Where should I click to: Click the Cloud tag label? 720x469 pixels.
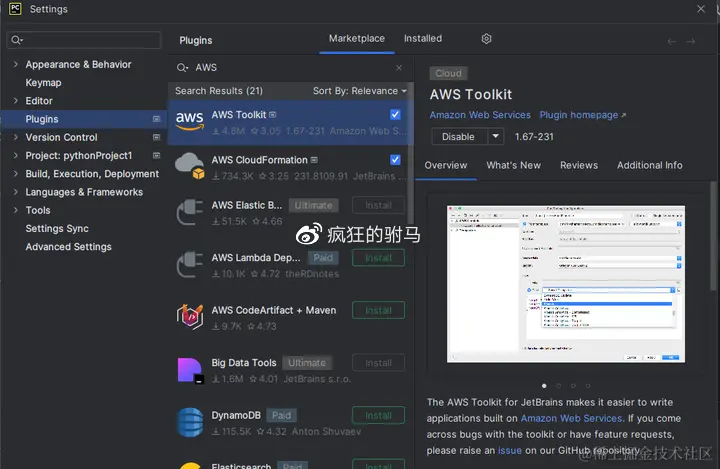click(x=448, y=73)
